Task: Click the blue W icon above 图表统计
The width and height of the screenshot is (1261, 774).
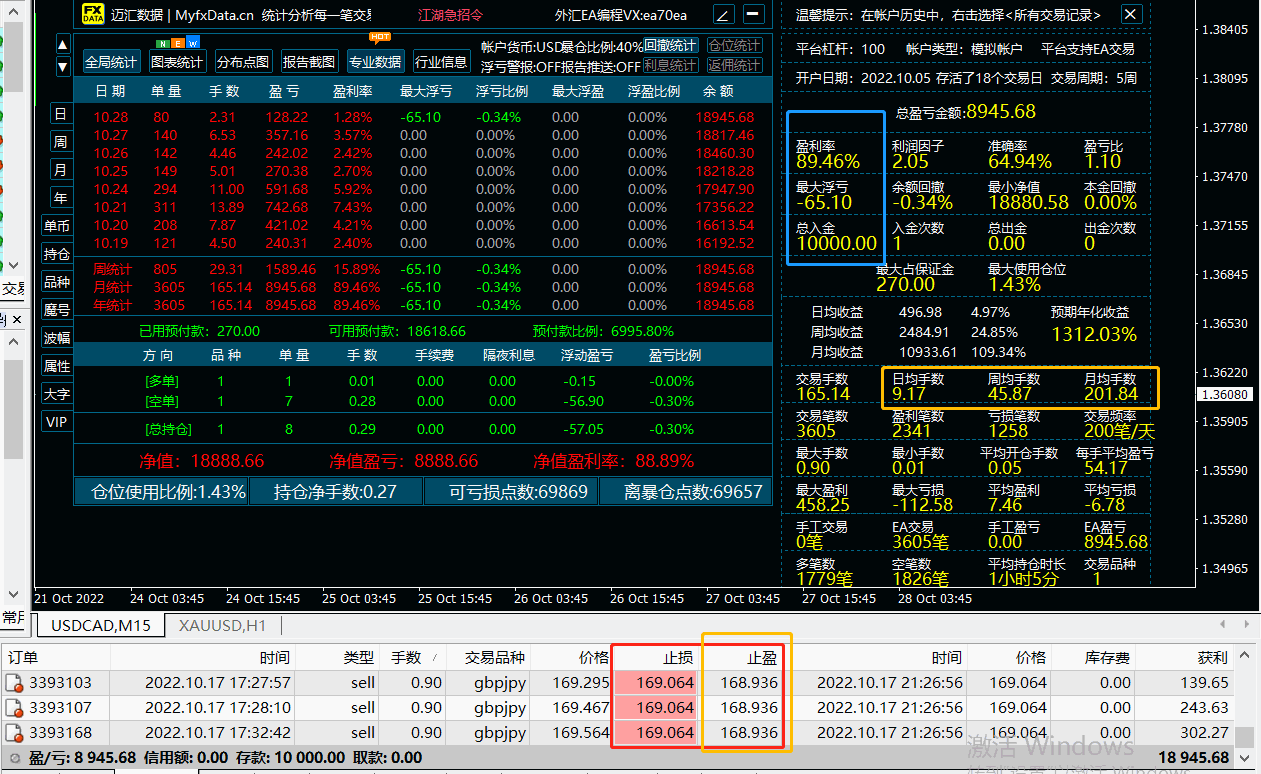Action: coord(193,44)
